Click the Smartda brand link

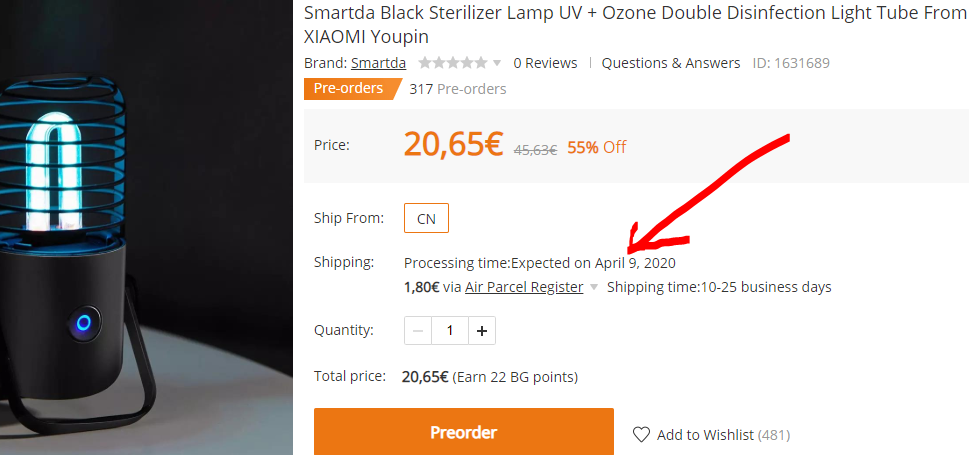point(378,63)
